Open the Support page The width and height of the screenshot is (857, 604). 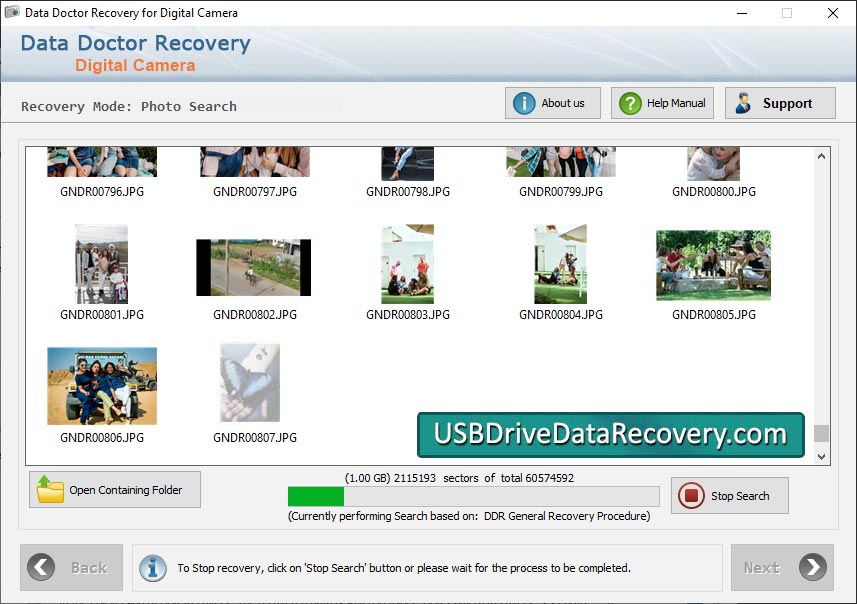pos(780,103)
